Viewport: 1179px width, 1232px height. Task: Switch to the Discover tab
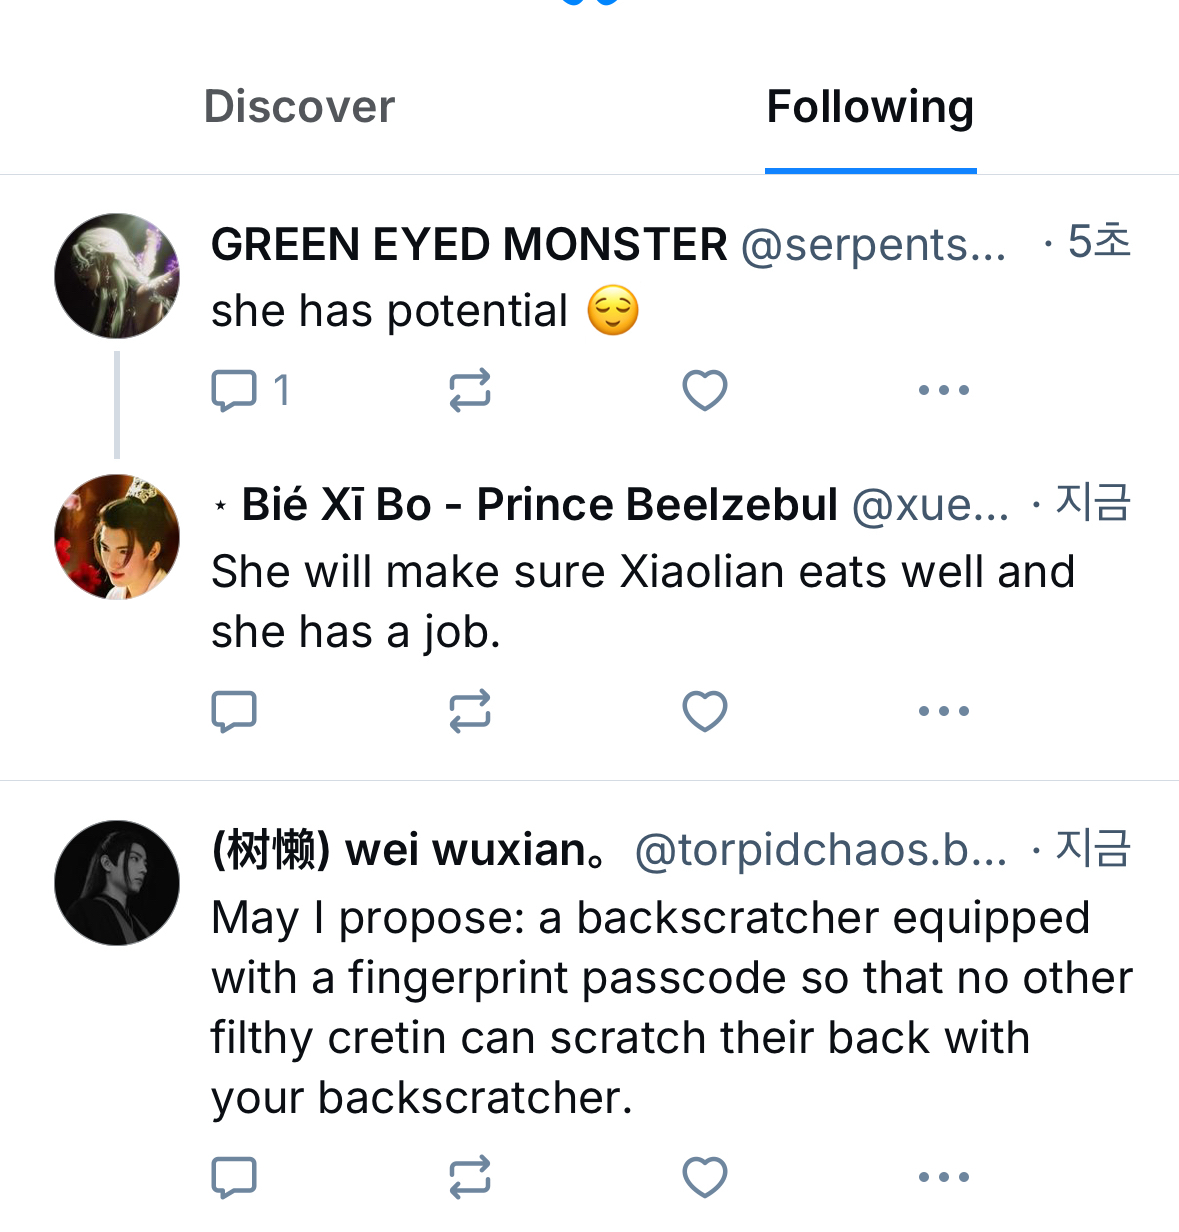tap(299, 107)
